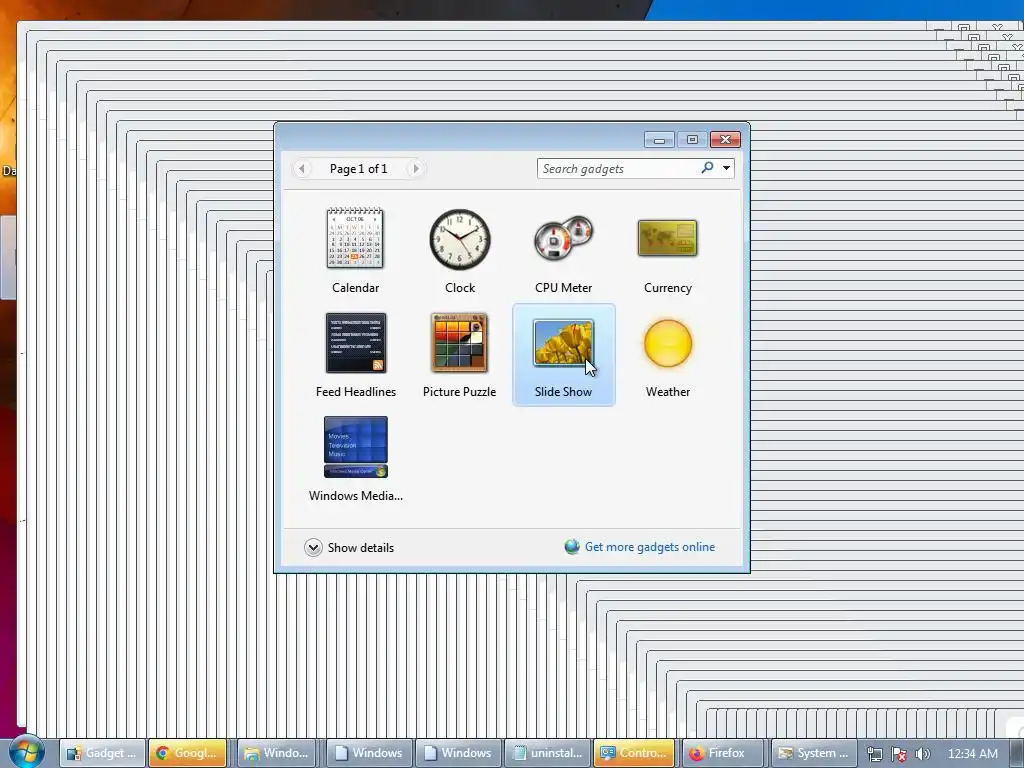Expand Show details chevron
Screen dimensions: 1024x768
point(313,547)
